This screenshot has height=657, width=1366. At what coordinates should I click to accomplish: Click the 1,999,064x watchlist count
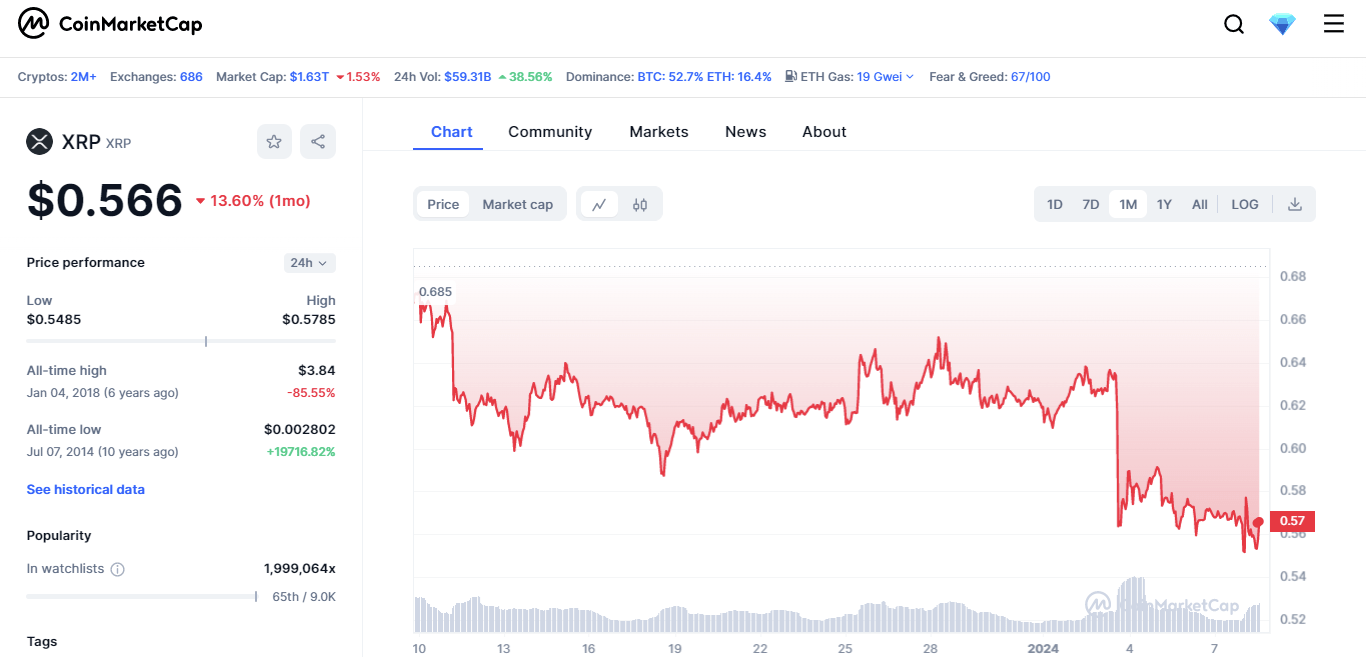[300, 568]
